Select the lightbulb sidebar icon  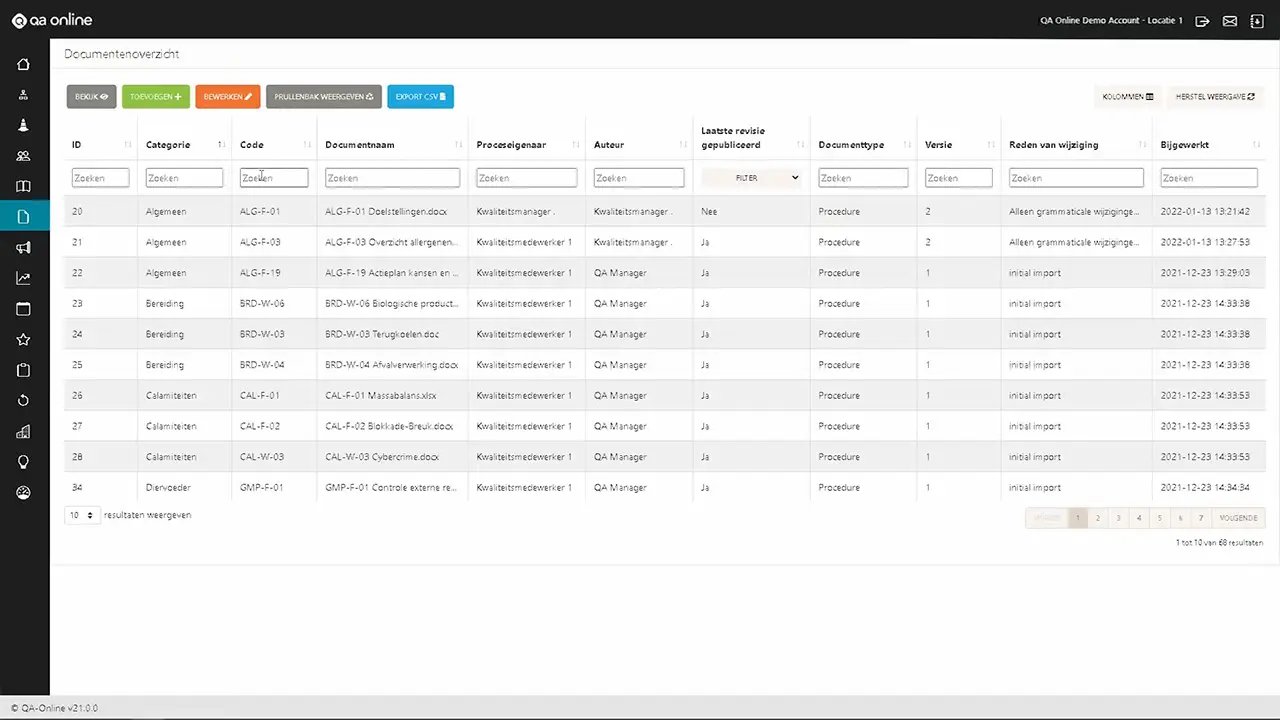(x=24, y=462)
